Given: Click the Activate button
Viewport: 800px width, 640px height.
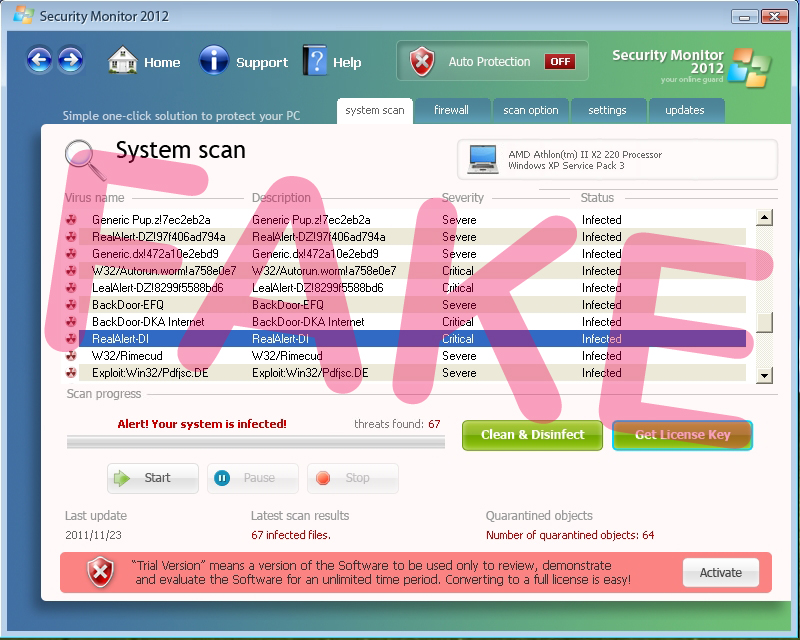Looking at the screenshot, I should [720, 573].
